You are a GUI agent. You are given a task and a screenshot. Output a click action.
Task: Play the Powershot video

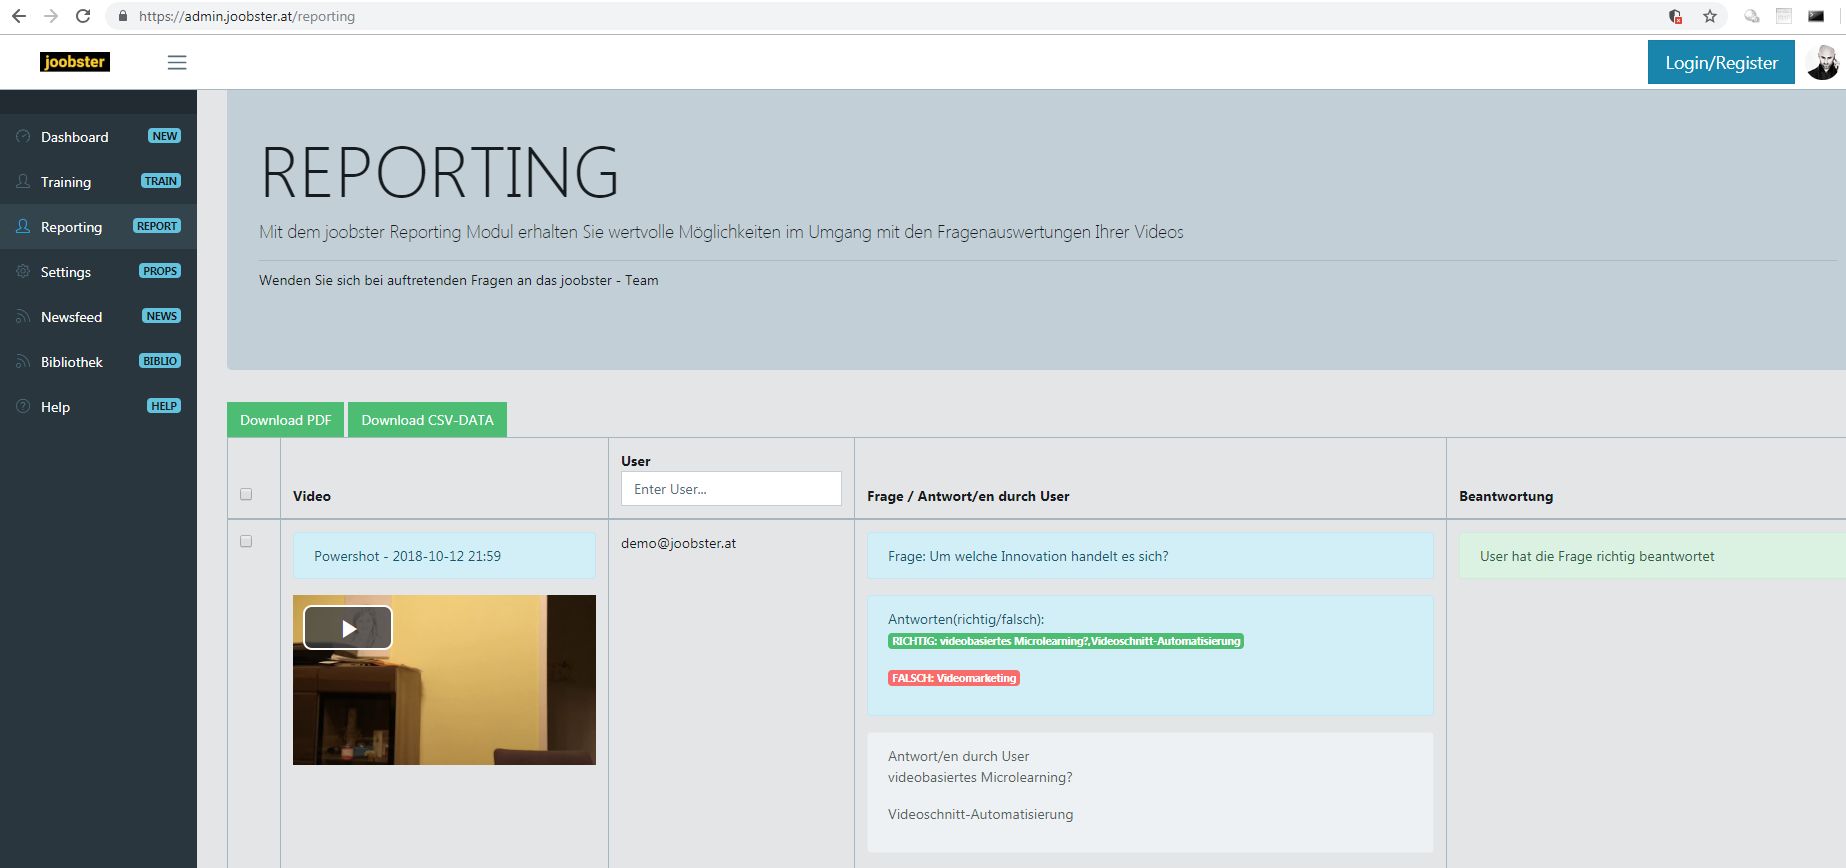(x=348, y=628)
